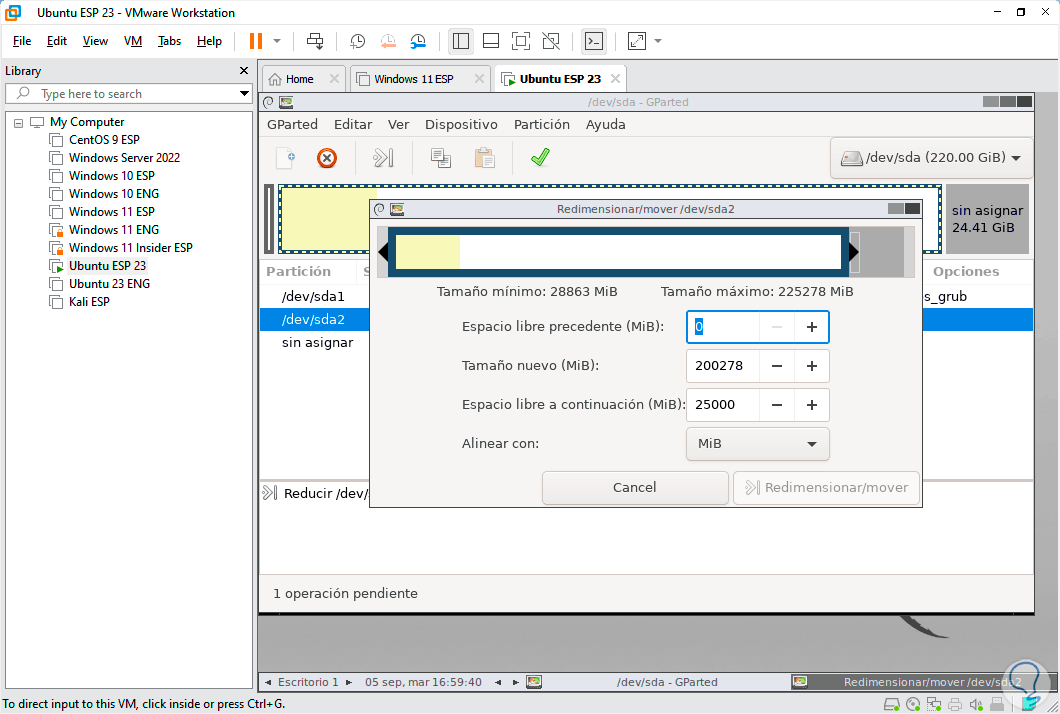Collapse the My Computer tree node
Image resolution: width=1060 pixels, height=714 pixels.
(18, 123)
